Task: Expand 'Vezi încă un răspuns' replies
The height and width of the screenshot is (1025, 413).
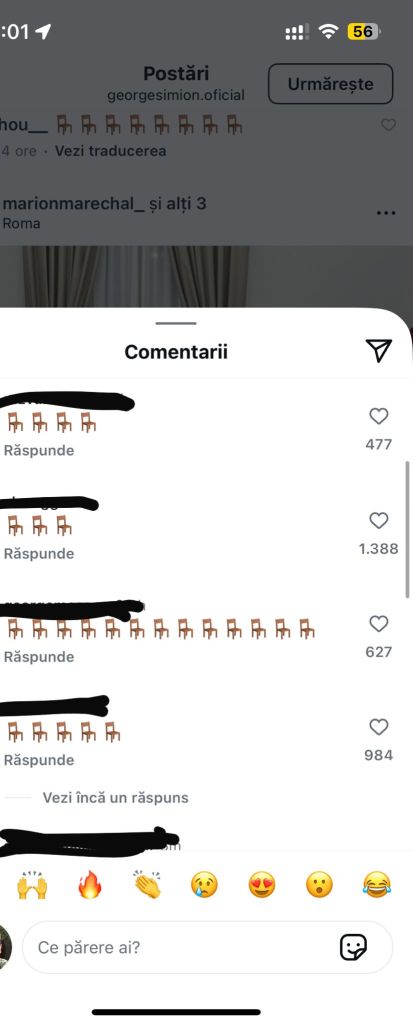Action: pyautogui.click(x=116, y=798)
